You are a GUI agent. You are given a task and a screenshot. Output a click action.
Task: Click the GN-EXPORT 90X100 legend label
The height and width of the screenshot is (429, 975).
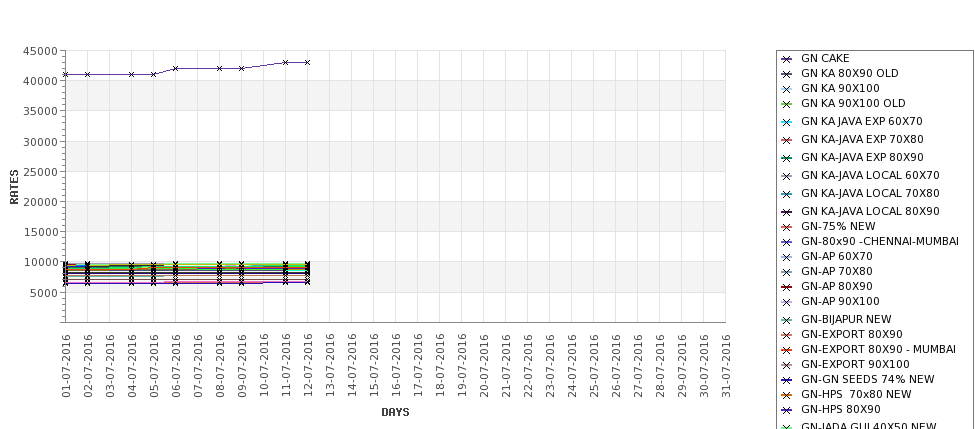[x=855, y=364]
